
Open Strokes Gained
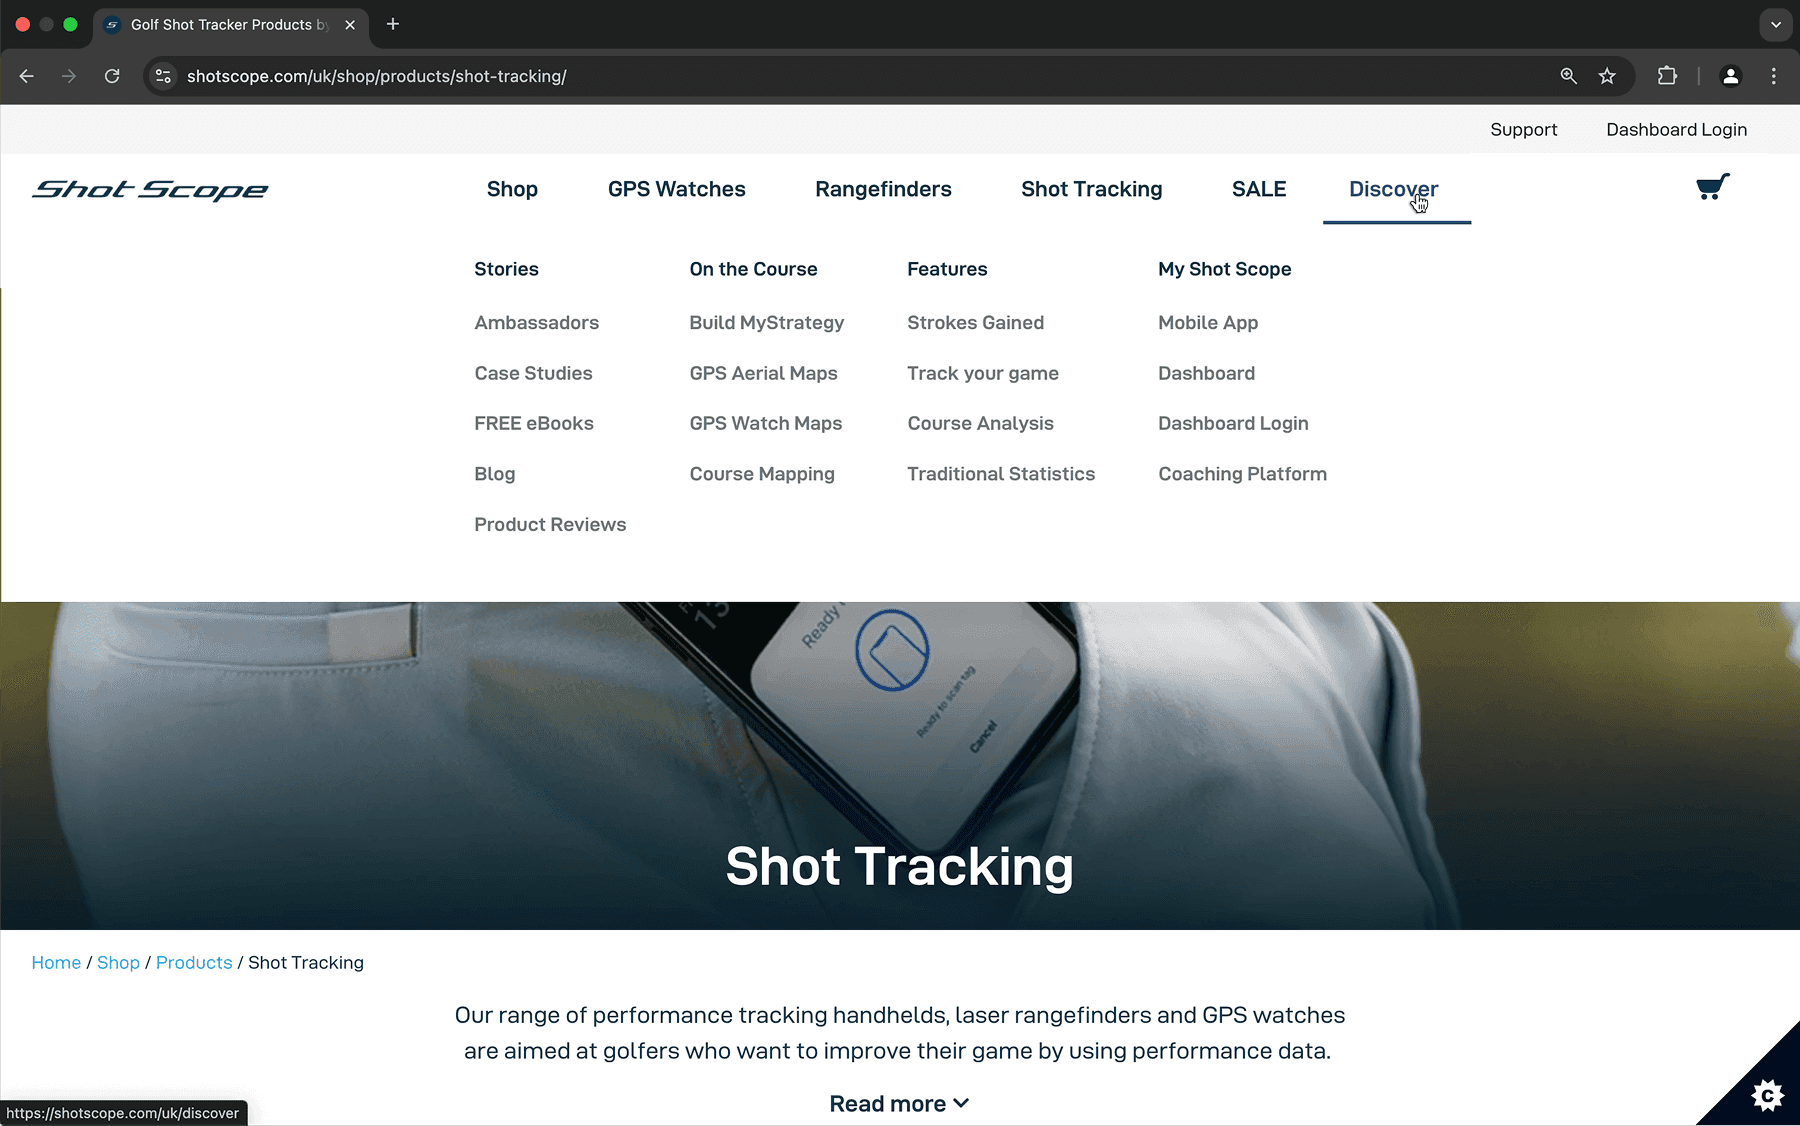click(976, 323)
